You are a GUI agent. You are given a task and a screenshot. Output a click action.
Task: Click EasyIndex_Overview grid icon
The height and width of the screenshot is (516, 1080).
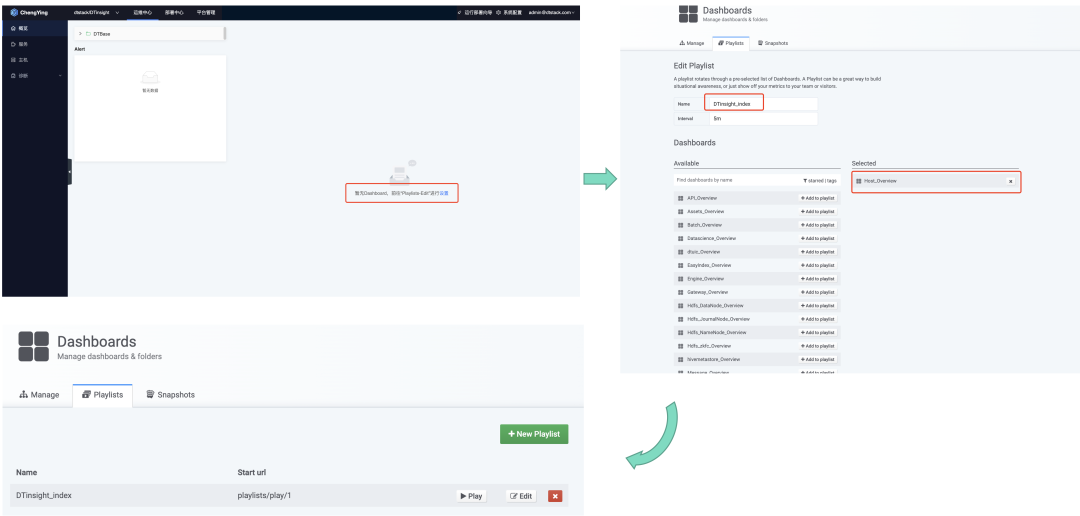click(681, 265)
